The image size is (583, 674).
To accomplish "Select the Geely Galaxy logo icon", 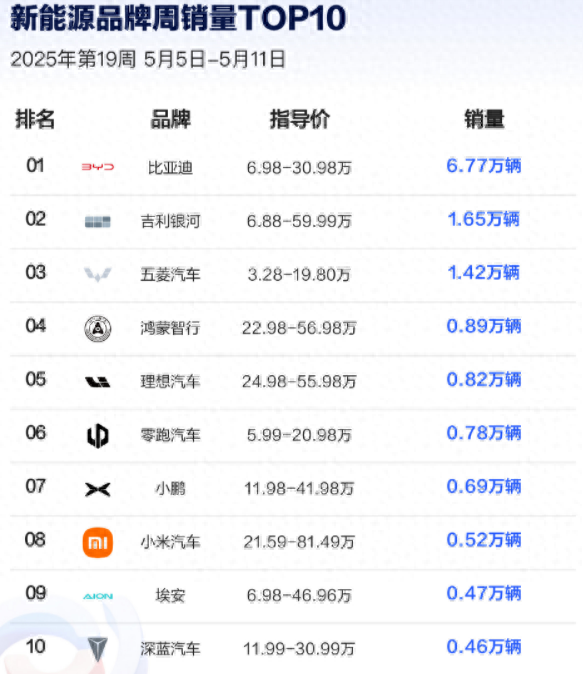I will pos(98,221).
